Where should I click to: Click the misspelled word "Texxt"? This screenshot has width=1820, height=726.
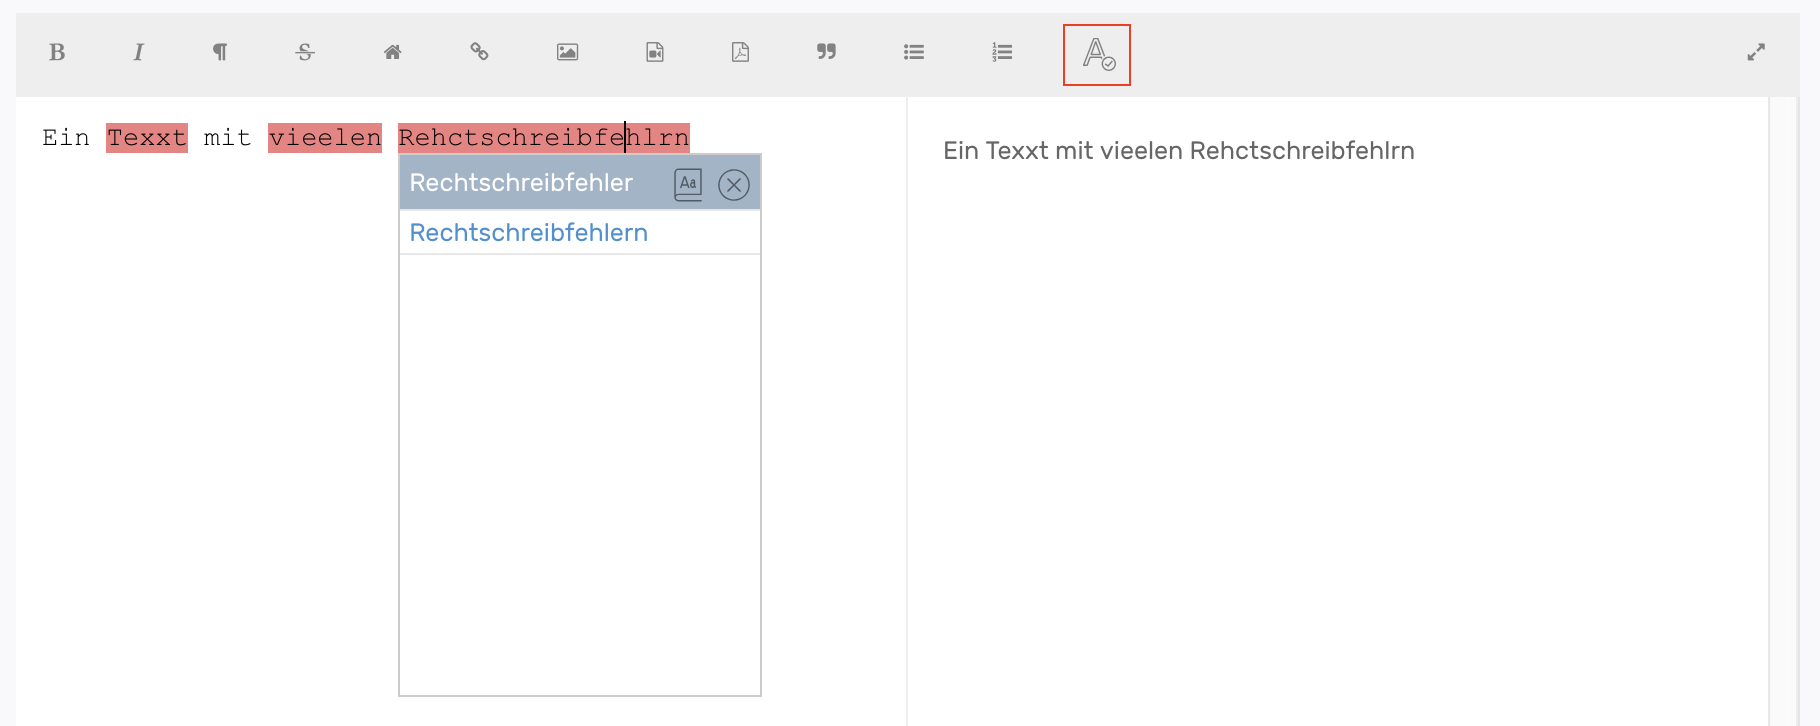tap(147, 138)
